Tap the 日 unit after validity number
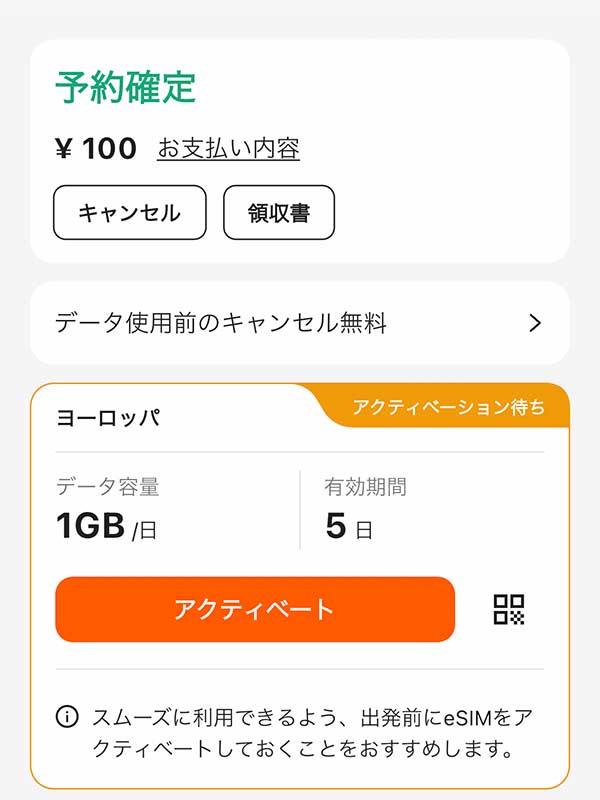 pyautogui.click(x=364, y=530)
